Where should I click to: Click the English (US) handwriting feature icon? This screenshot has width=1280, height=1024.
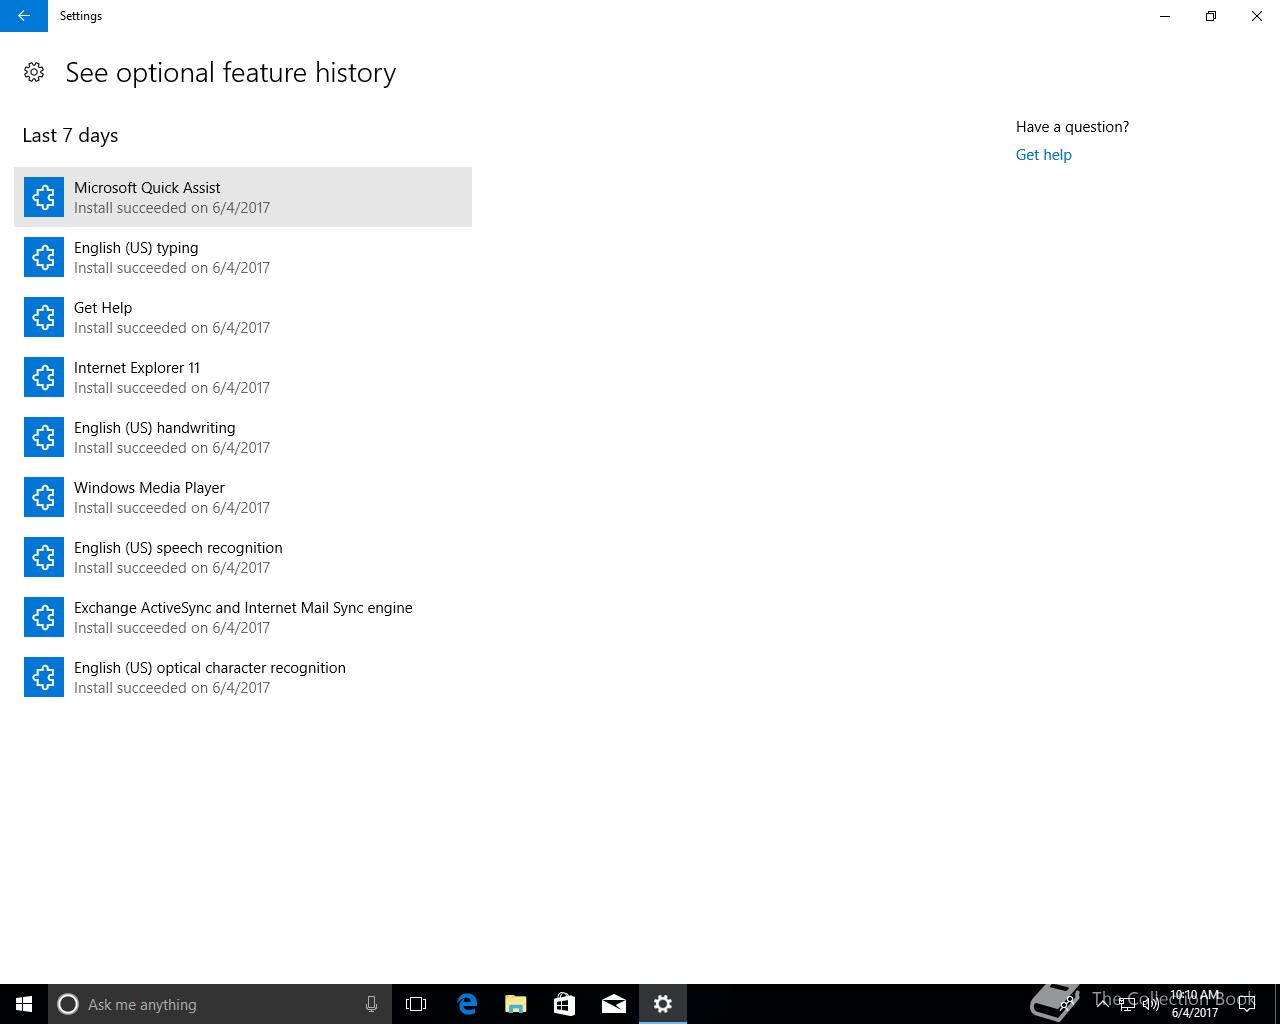pyautogui.click(x=44, y=437)
